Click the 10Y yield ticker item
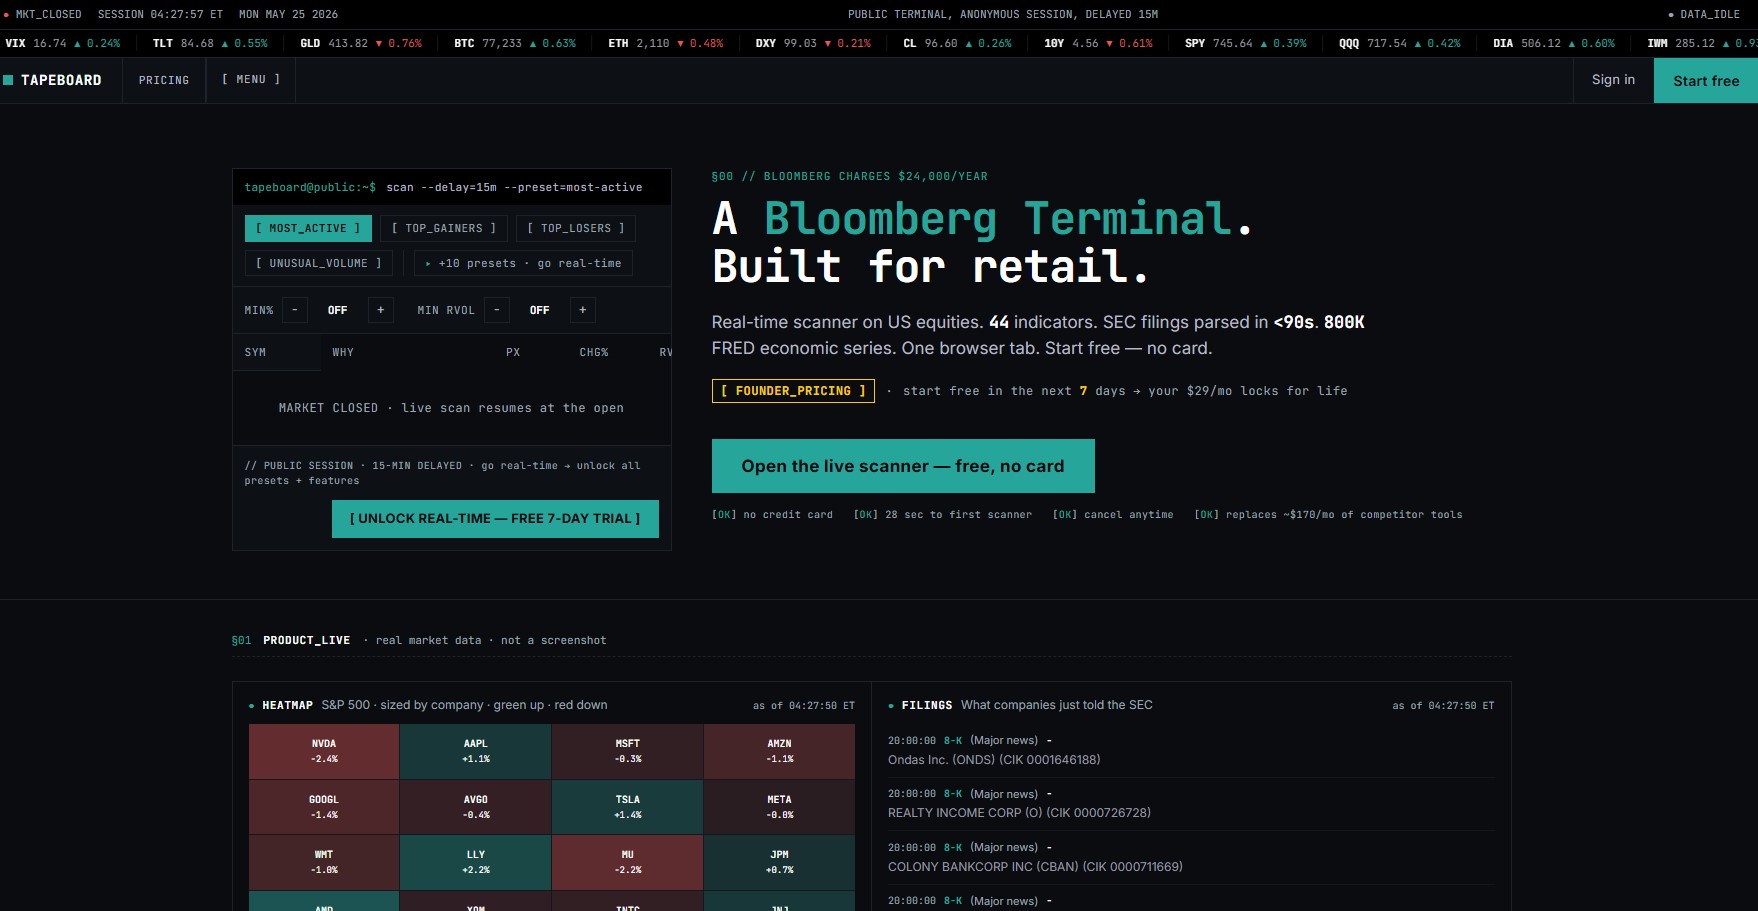Screen dimensions: 1758x911 click(1098, 43)
